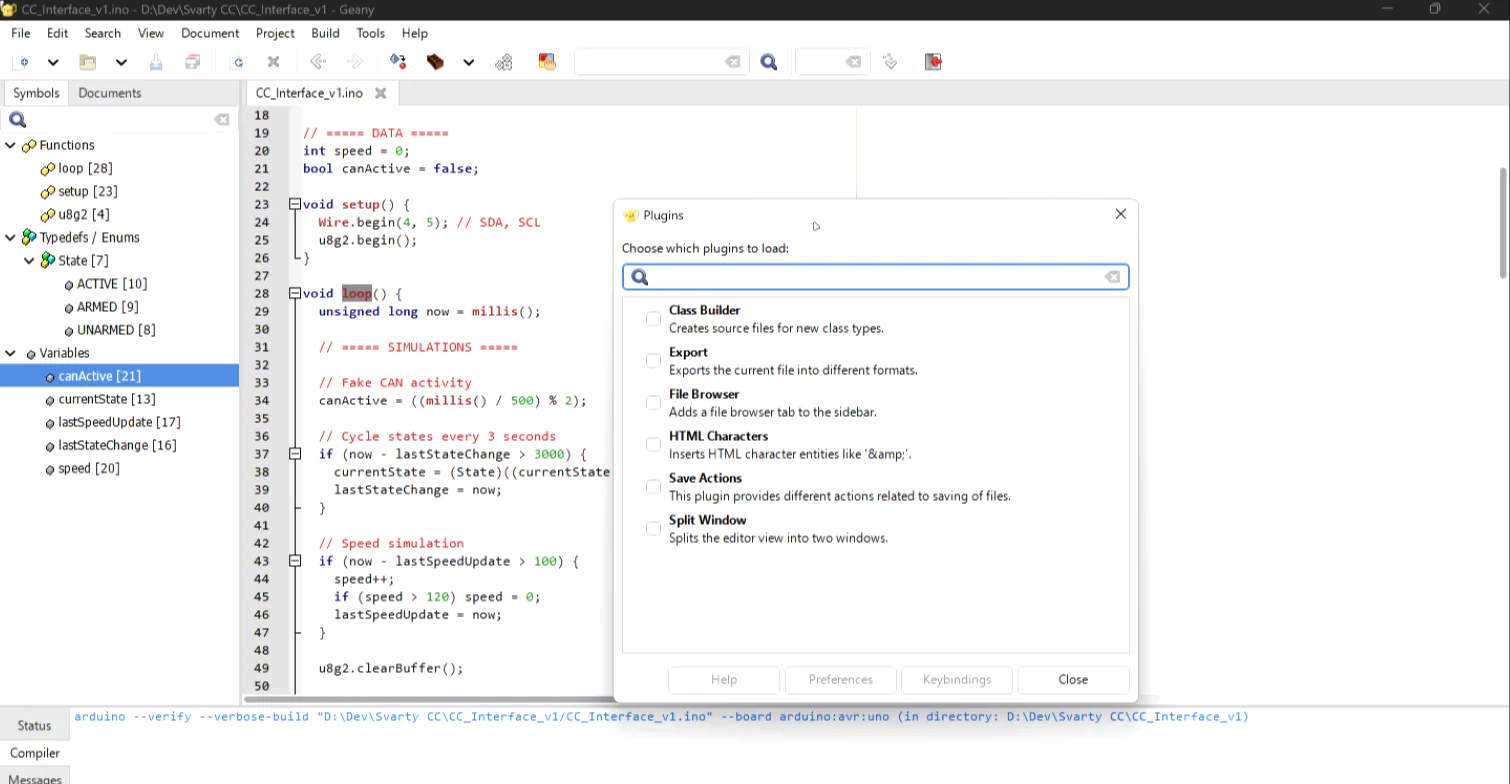Enable the Split Window plugin checkbox
The width and height of the screenshot is (1510, 784).
(x=653, y=529)
